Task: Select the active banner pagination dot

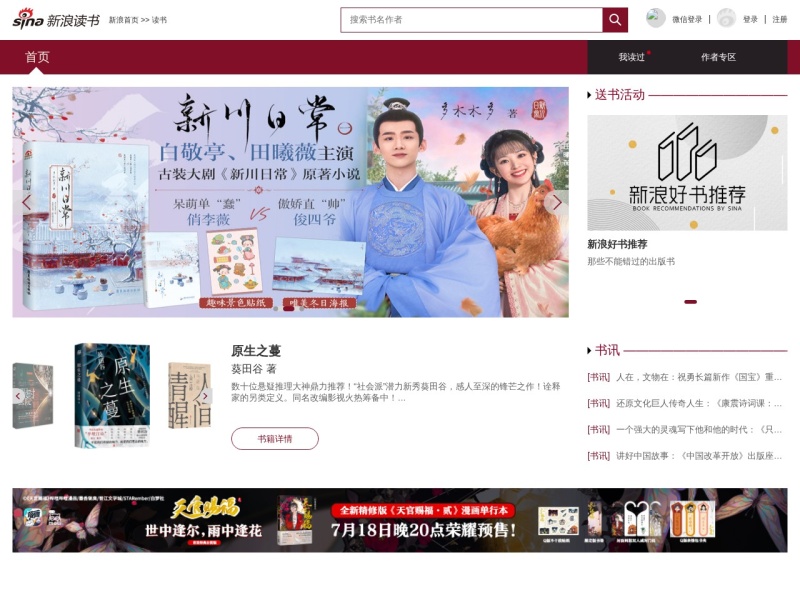Action: [x=289, y=308]
